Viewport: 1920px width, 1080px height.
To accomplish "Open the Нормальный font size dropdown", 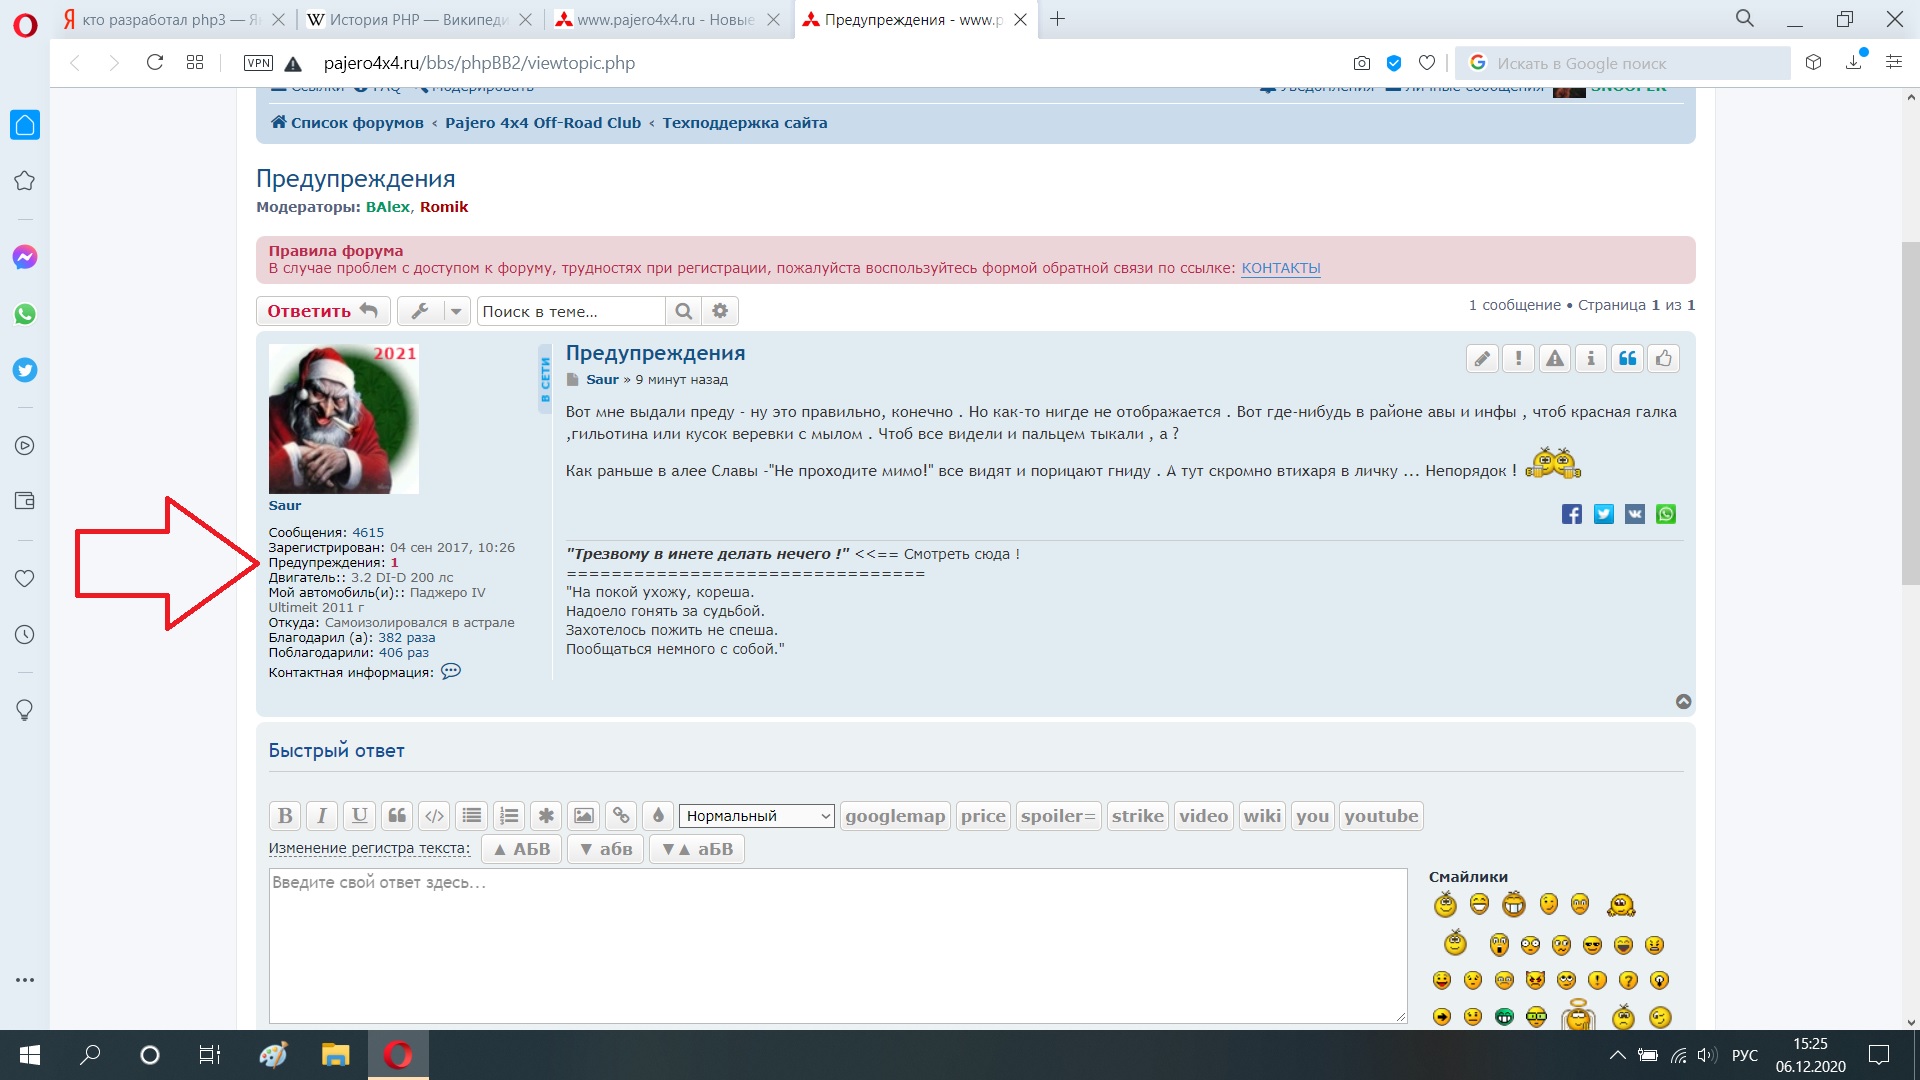I will tap(756, 816).
